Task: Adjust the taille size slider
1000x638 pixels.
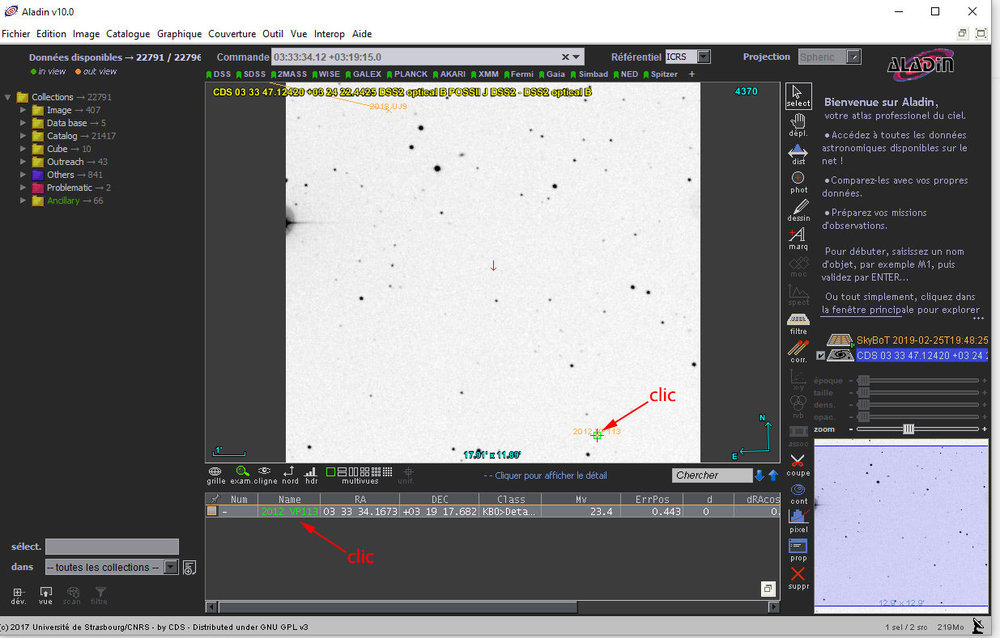Action: [864, 393]
